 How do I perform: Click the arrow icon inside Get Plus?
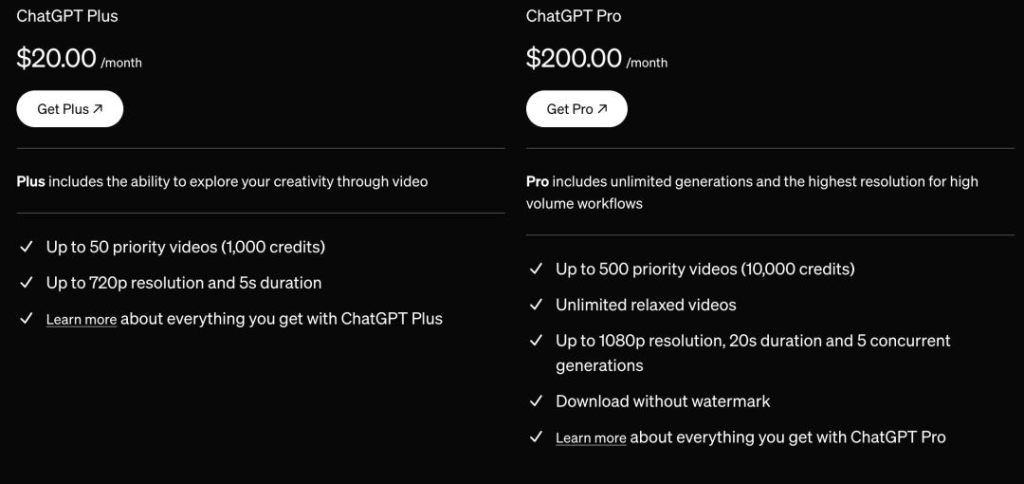click(x=98, y=109)
